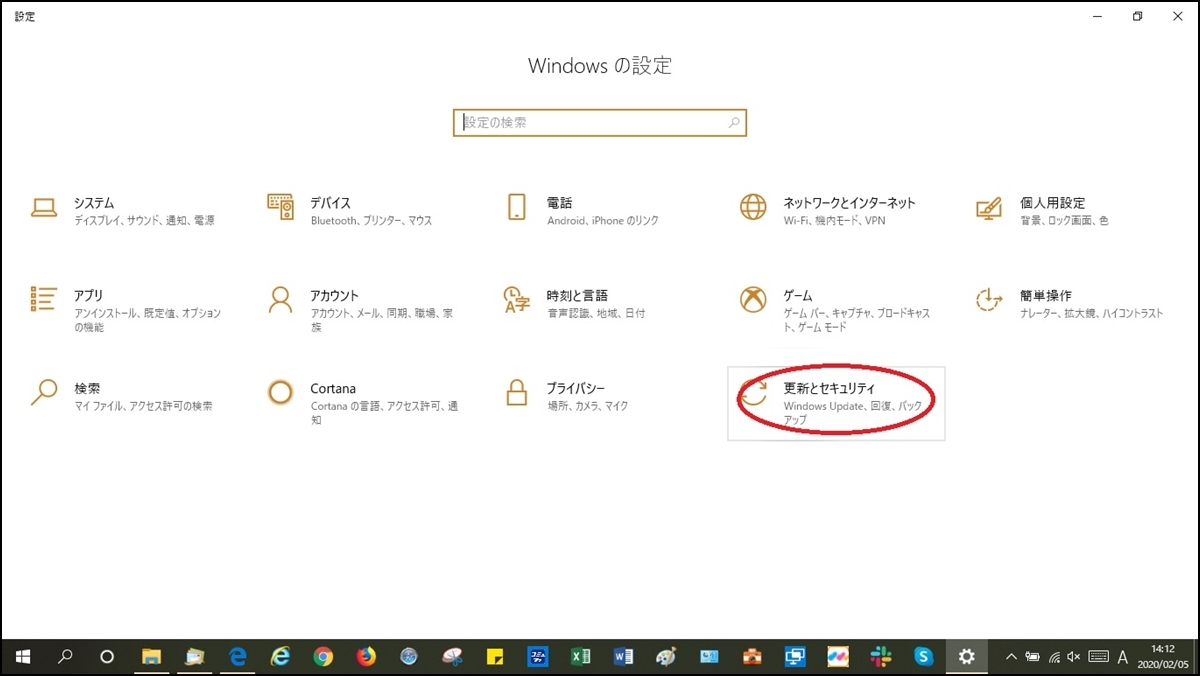1200x676 pixels.
Task: Open Paint from taskbar
Action: coord(666,657)
